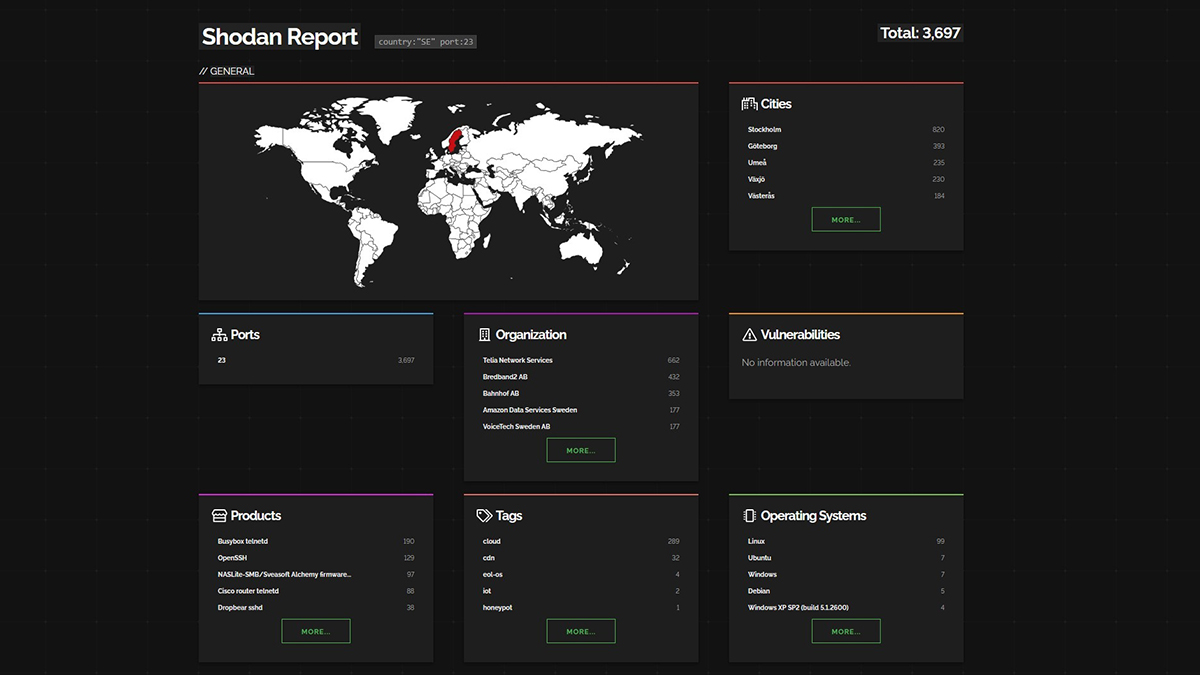Image resolution: width=1200 pixels, height=675 pixels.
Task: Select Cisco router telnetd product
Action: pos(249,591)
